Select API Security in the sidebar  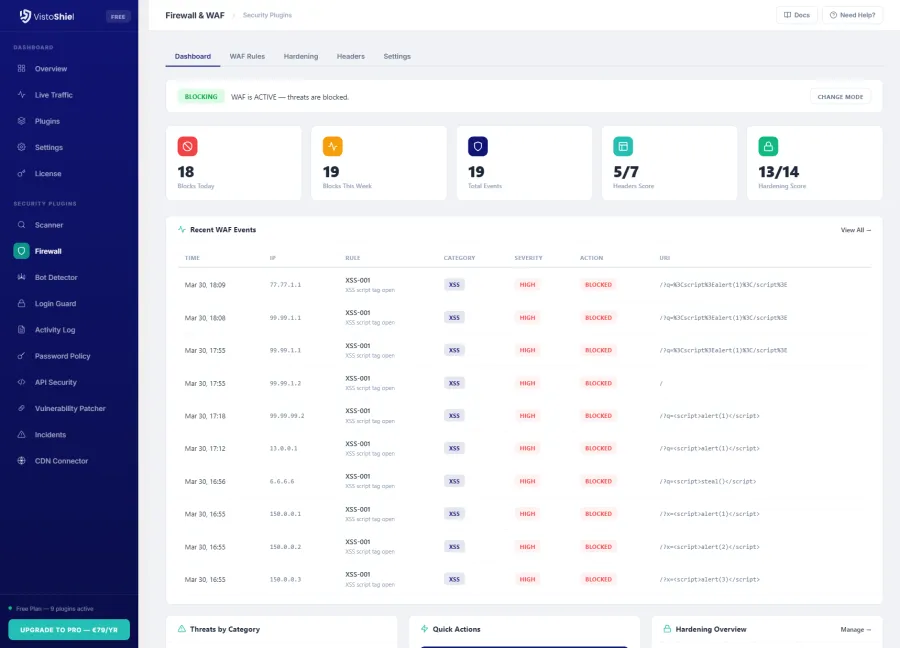(x=54, y=382)
